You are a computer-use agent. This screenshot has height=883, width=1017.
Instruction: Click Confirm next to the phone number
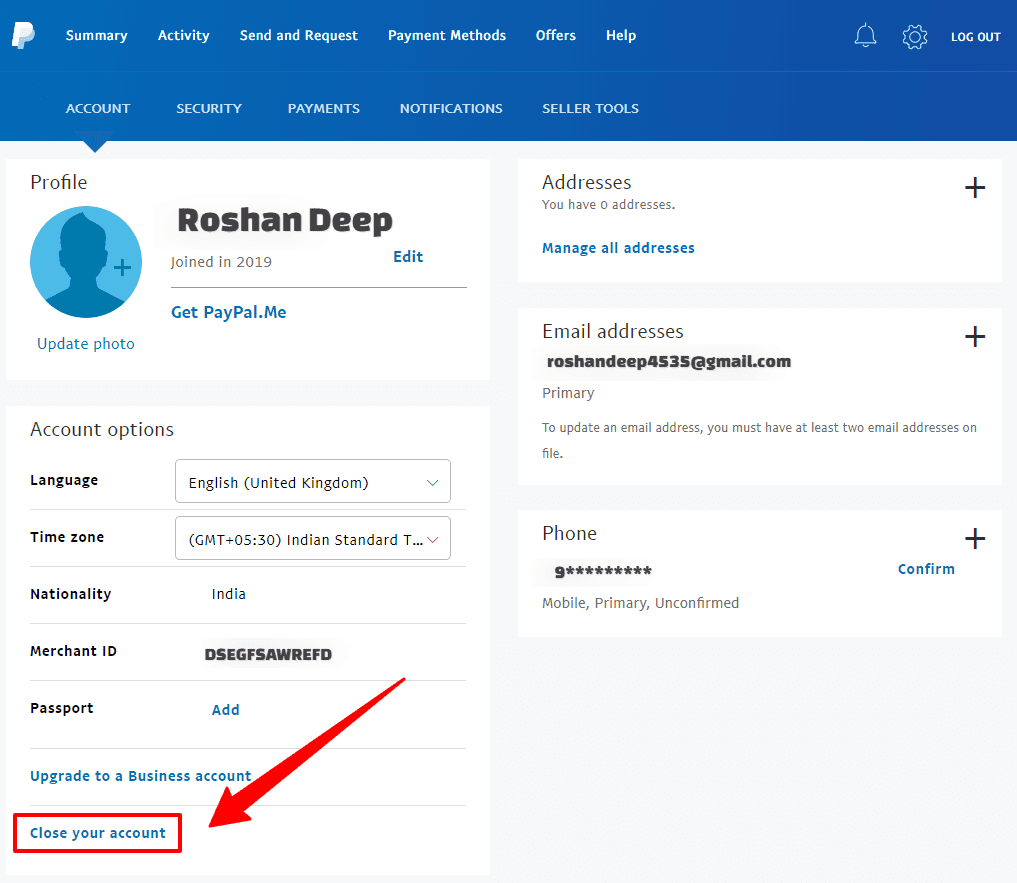click(925, 568)
